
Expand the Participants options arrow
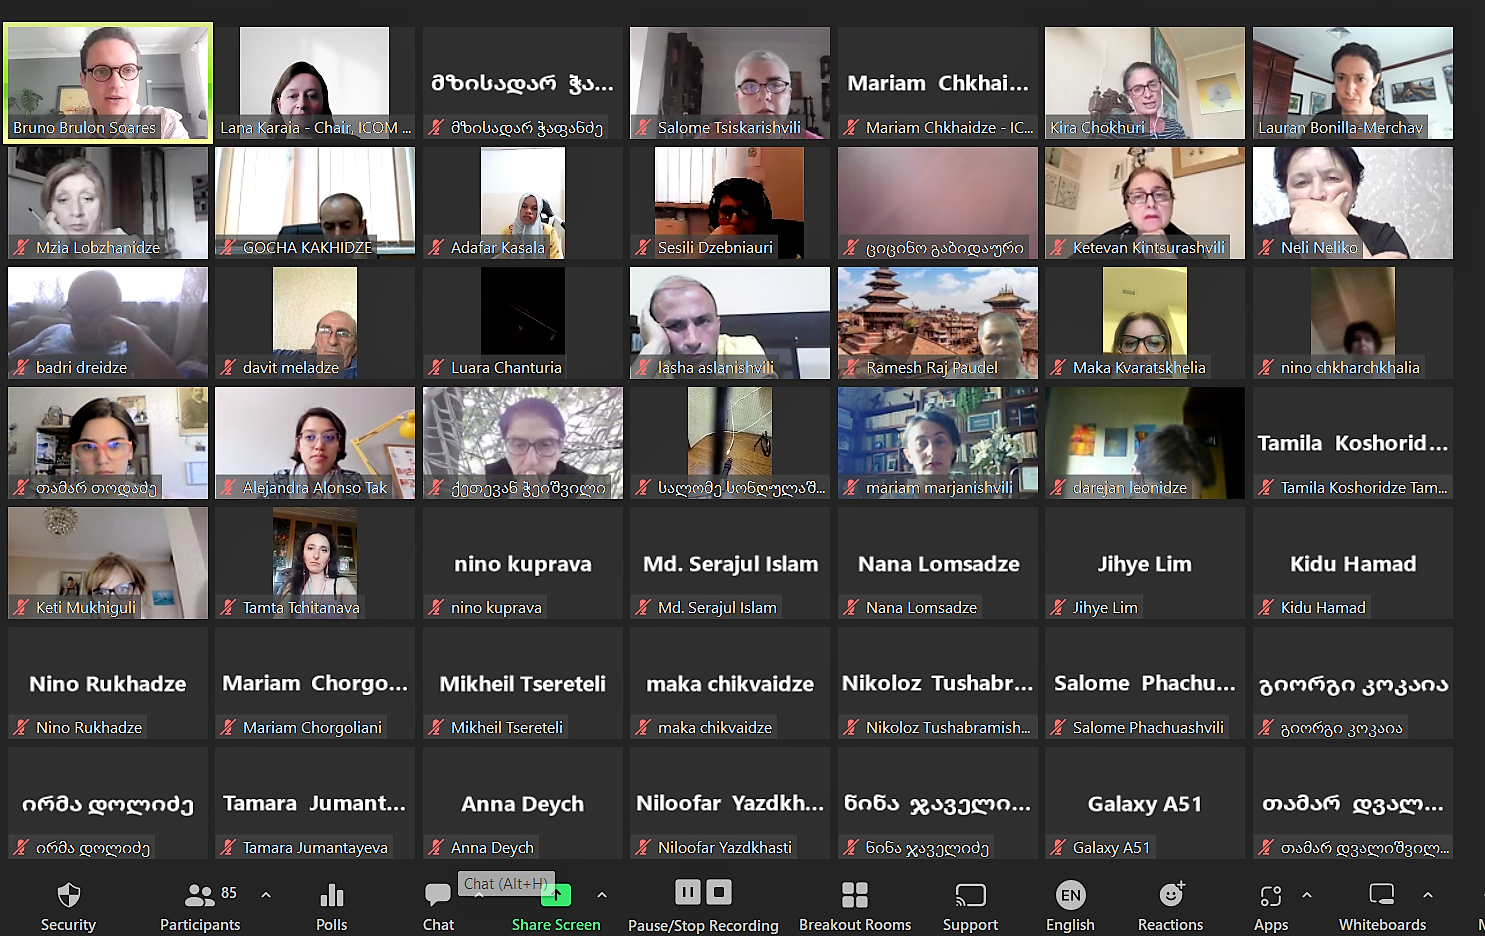tap(266, 895)
